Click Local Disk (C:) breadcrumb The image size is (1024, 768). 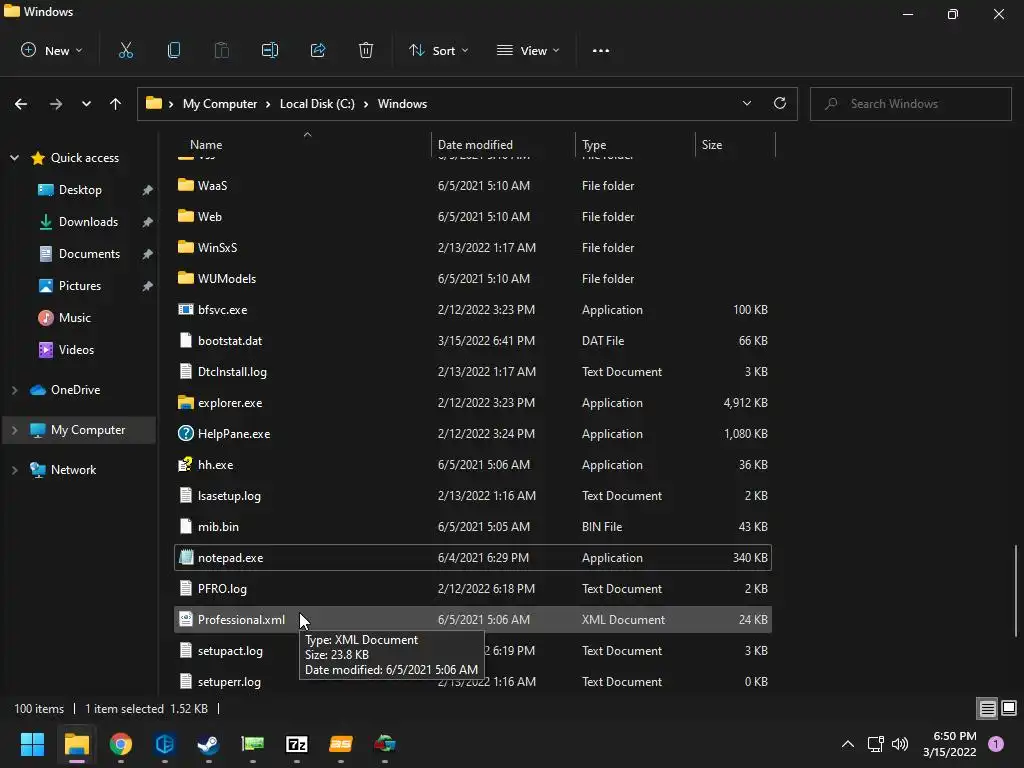tap(317, 104)
